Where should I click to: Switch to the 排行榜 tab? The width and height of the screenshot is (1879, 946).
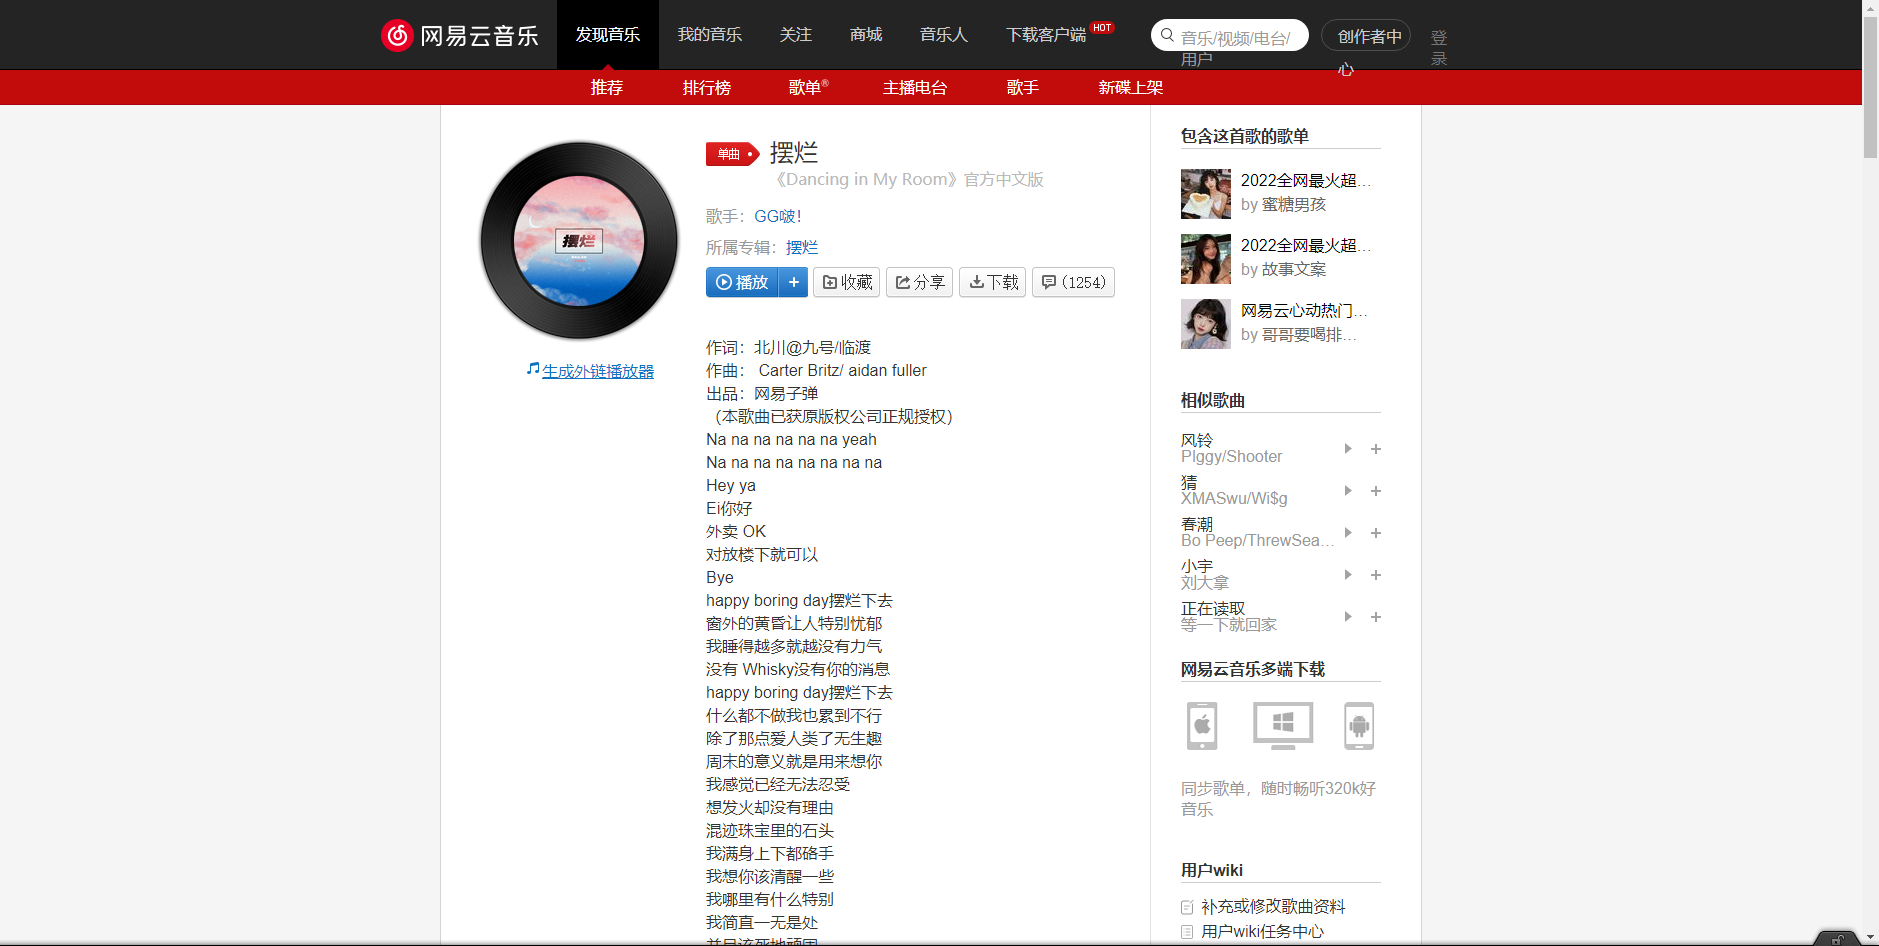tap(706, 87)
